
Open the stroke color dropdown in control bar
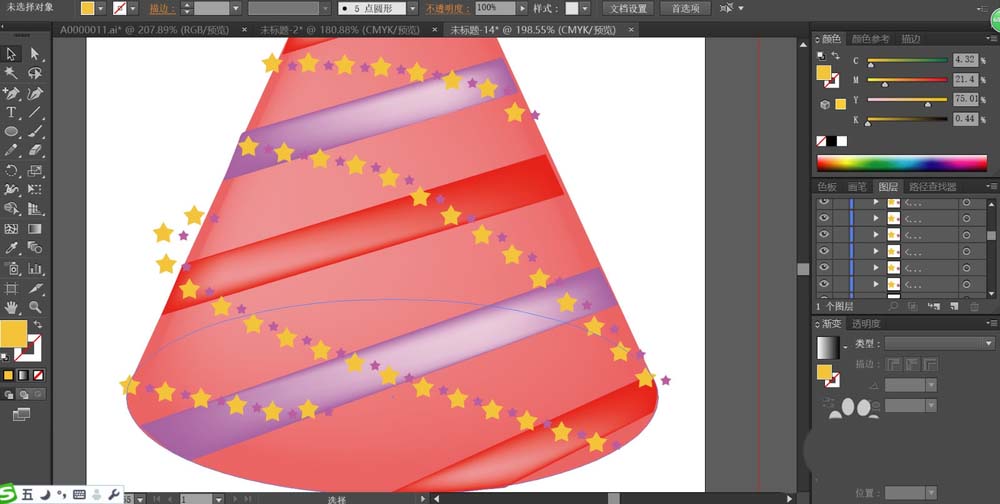[133, 8]
